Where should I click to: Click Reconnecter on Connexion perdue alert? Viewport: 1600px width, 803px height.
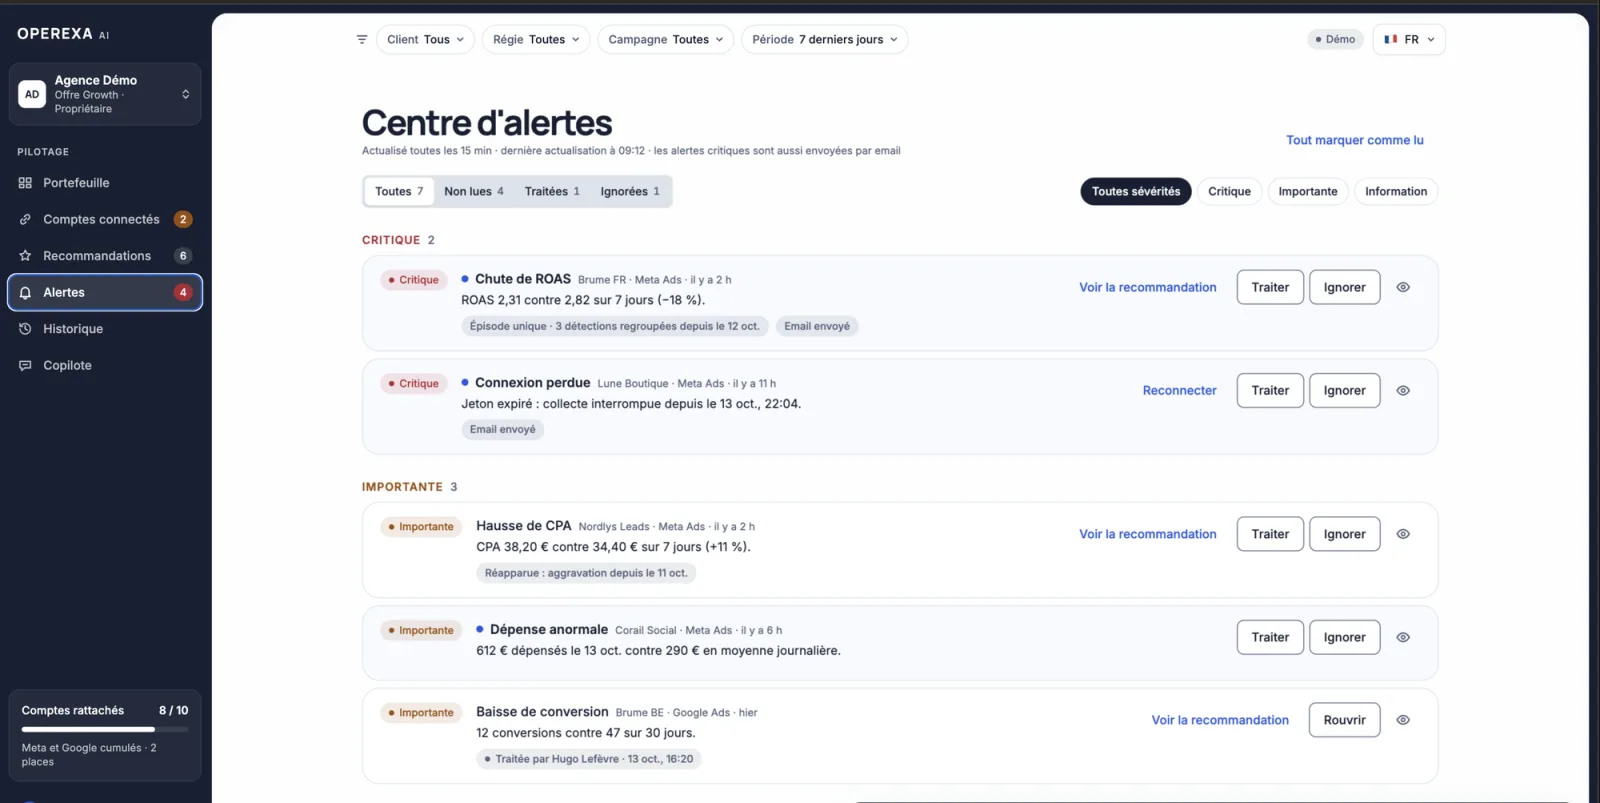pos(1180,391)
